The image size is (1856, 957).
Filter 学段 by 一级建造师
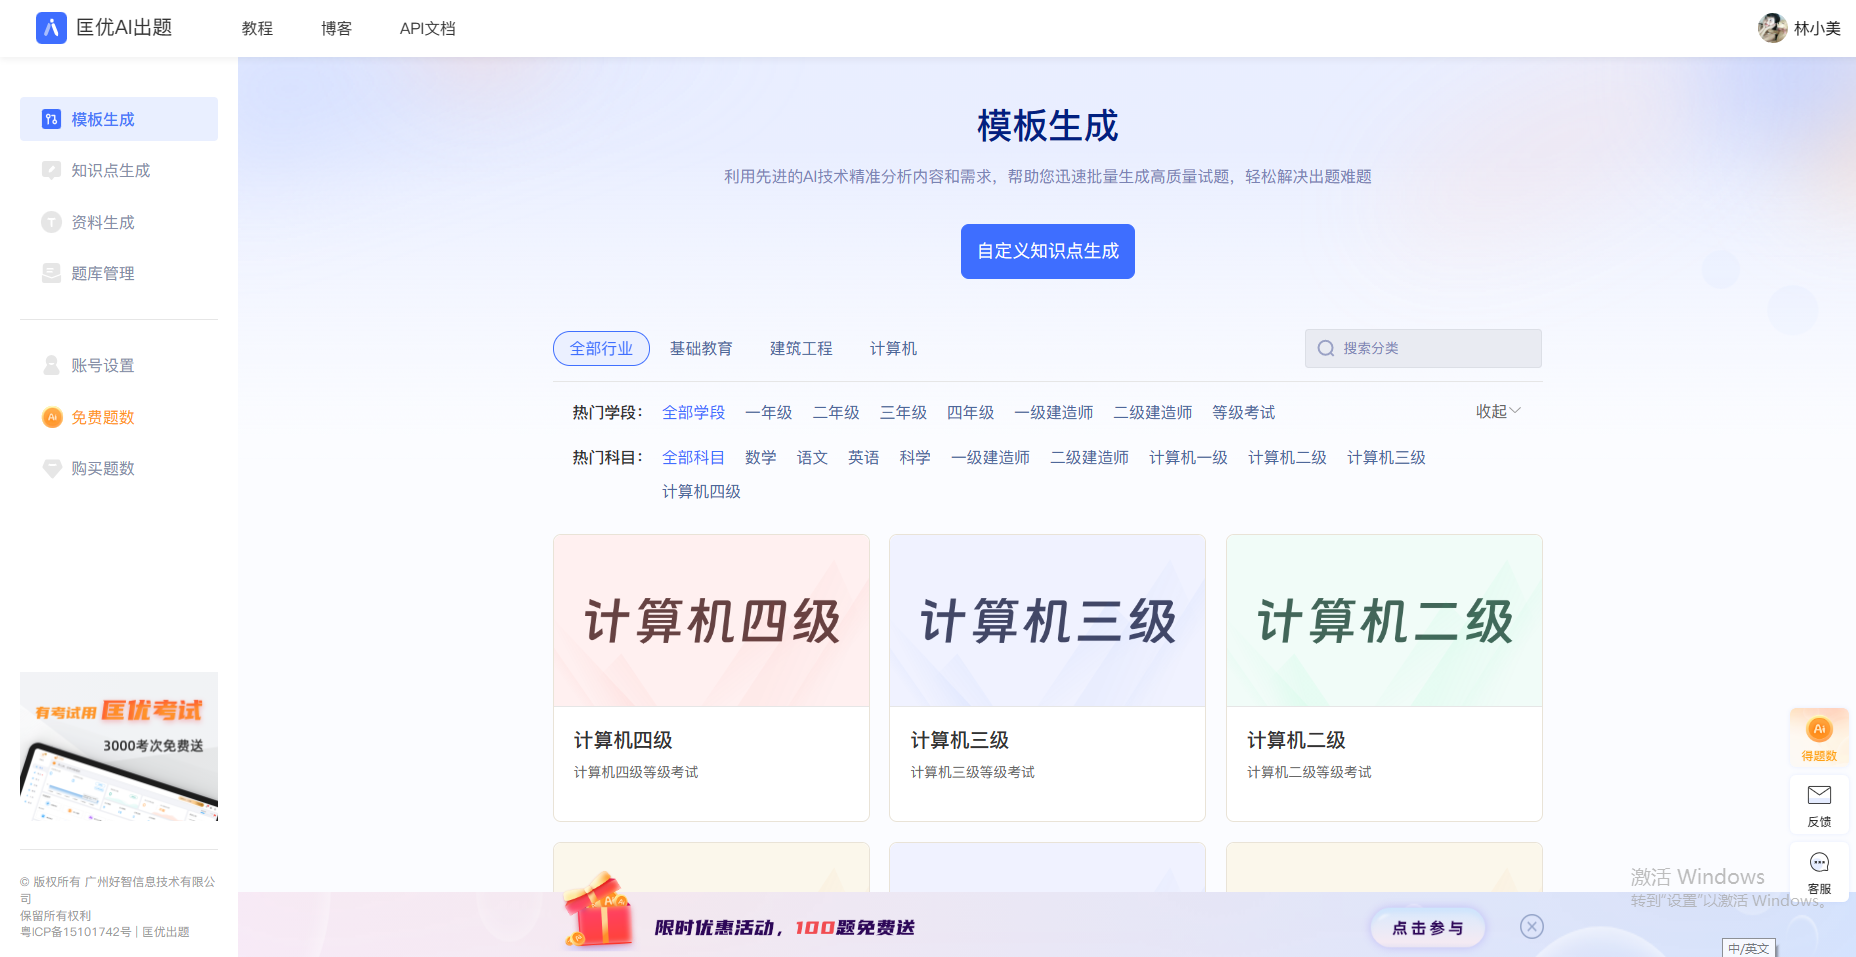click(1053, 412)
